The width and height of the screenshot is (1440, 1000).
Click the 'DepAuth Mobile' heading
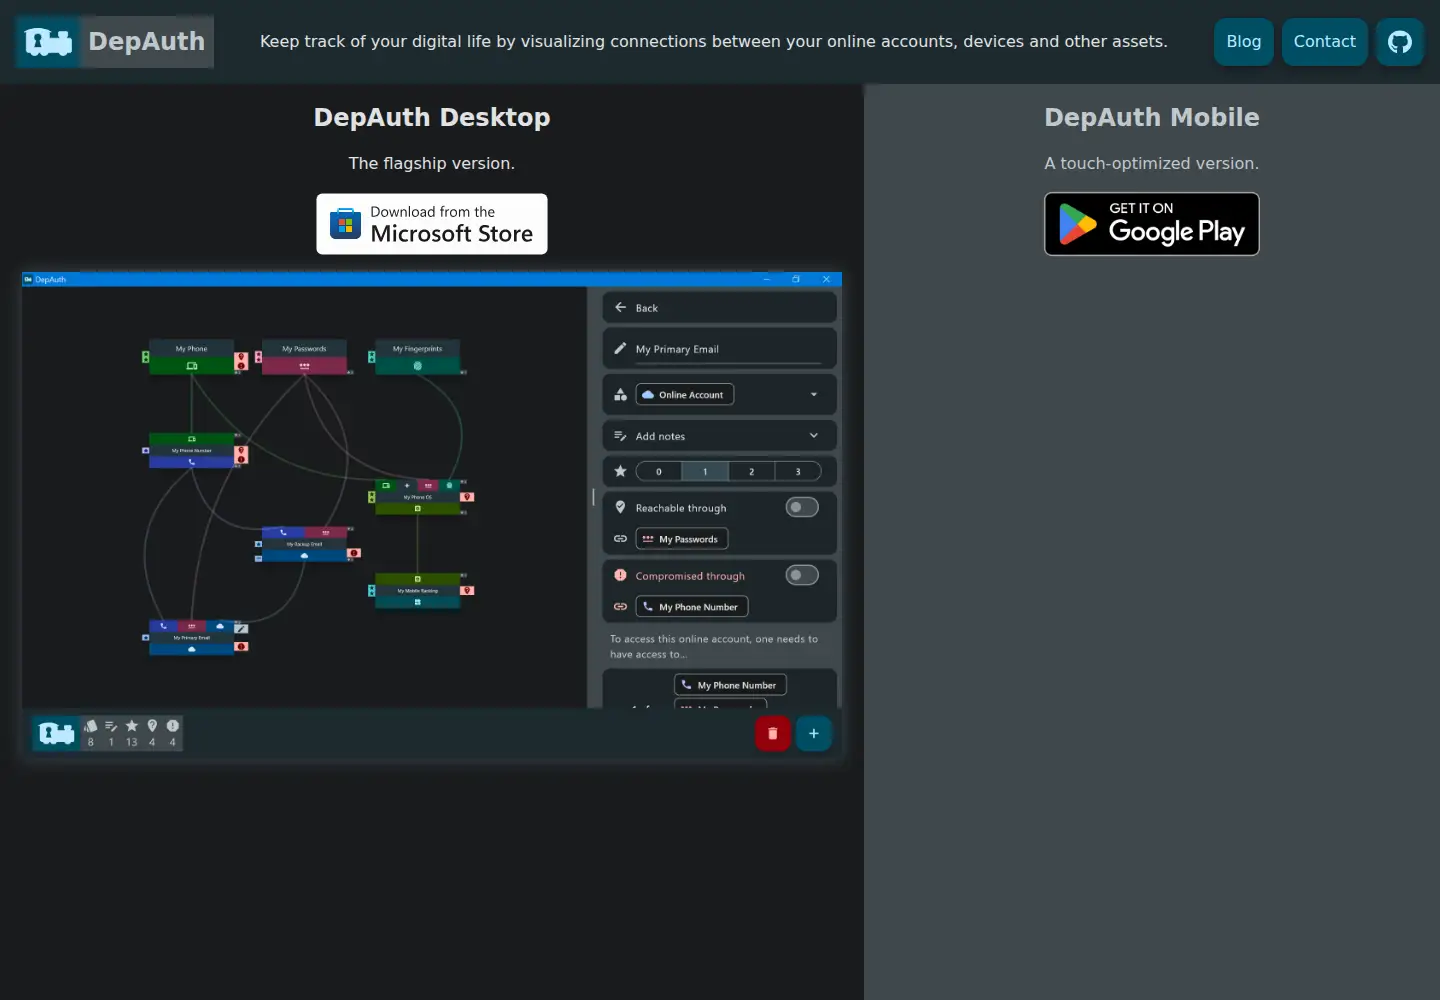[x=1152, y=117]
